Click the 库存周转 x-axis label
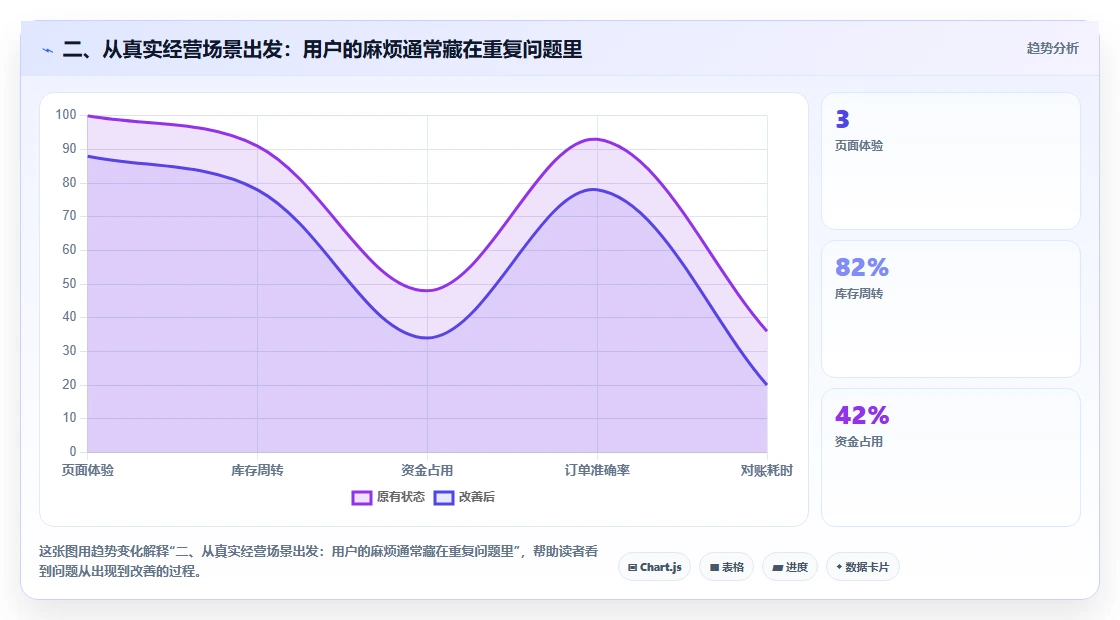Image resolution: width=1120 pixels, height=620 pixels. point(257,470)
